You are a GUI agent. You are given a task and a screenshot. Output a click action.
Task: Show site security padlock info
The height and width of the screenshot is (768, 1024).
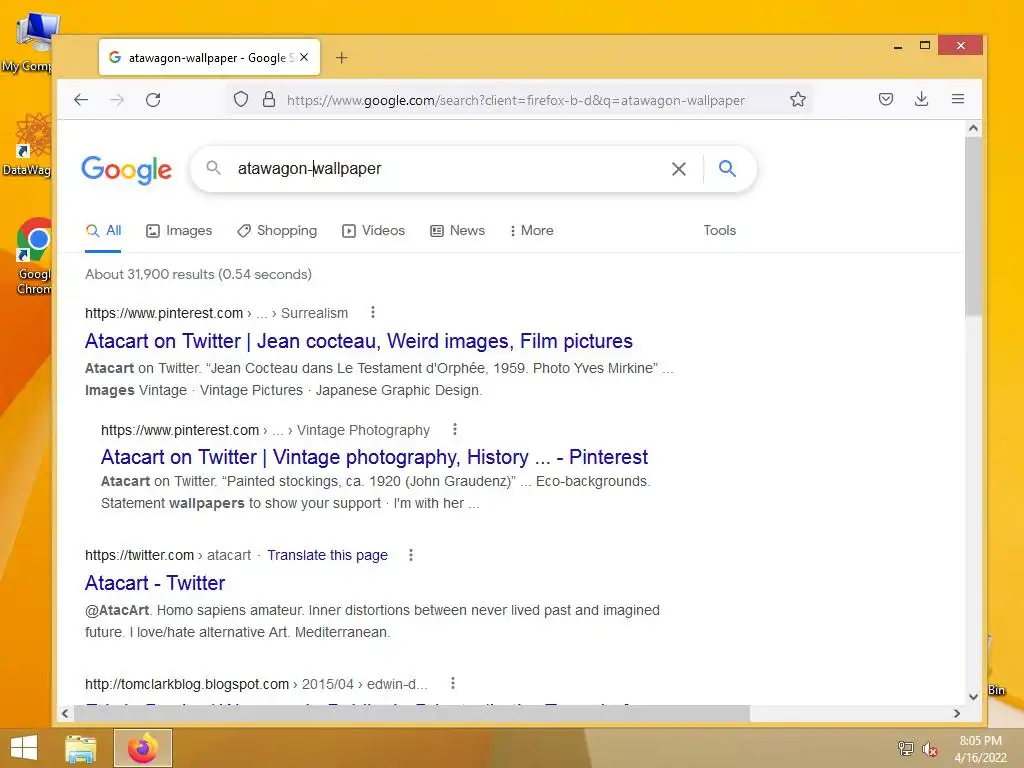point(268,99)
